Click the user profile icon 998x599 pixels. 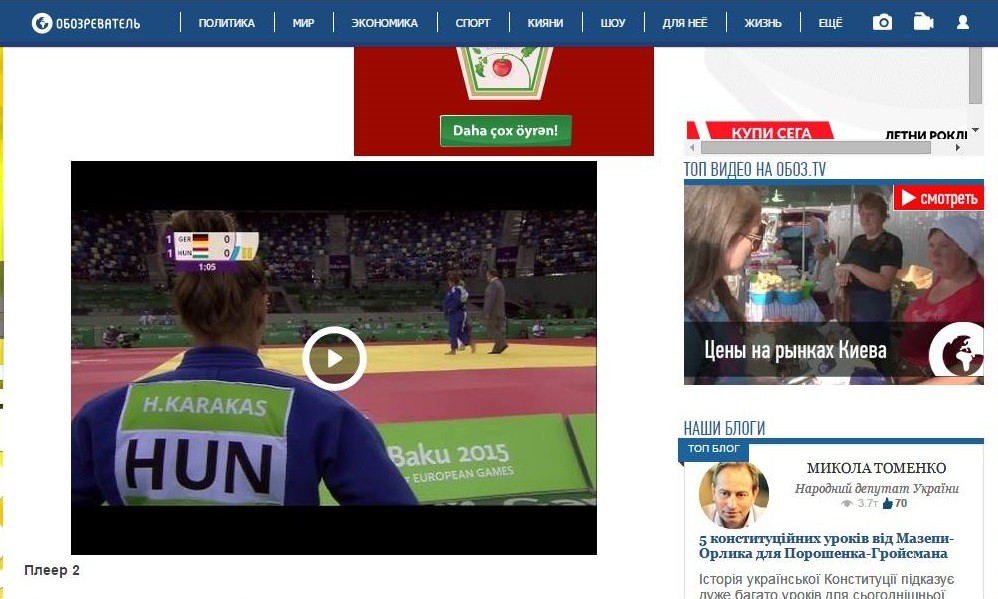[x=963, y=22]
